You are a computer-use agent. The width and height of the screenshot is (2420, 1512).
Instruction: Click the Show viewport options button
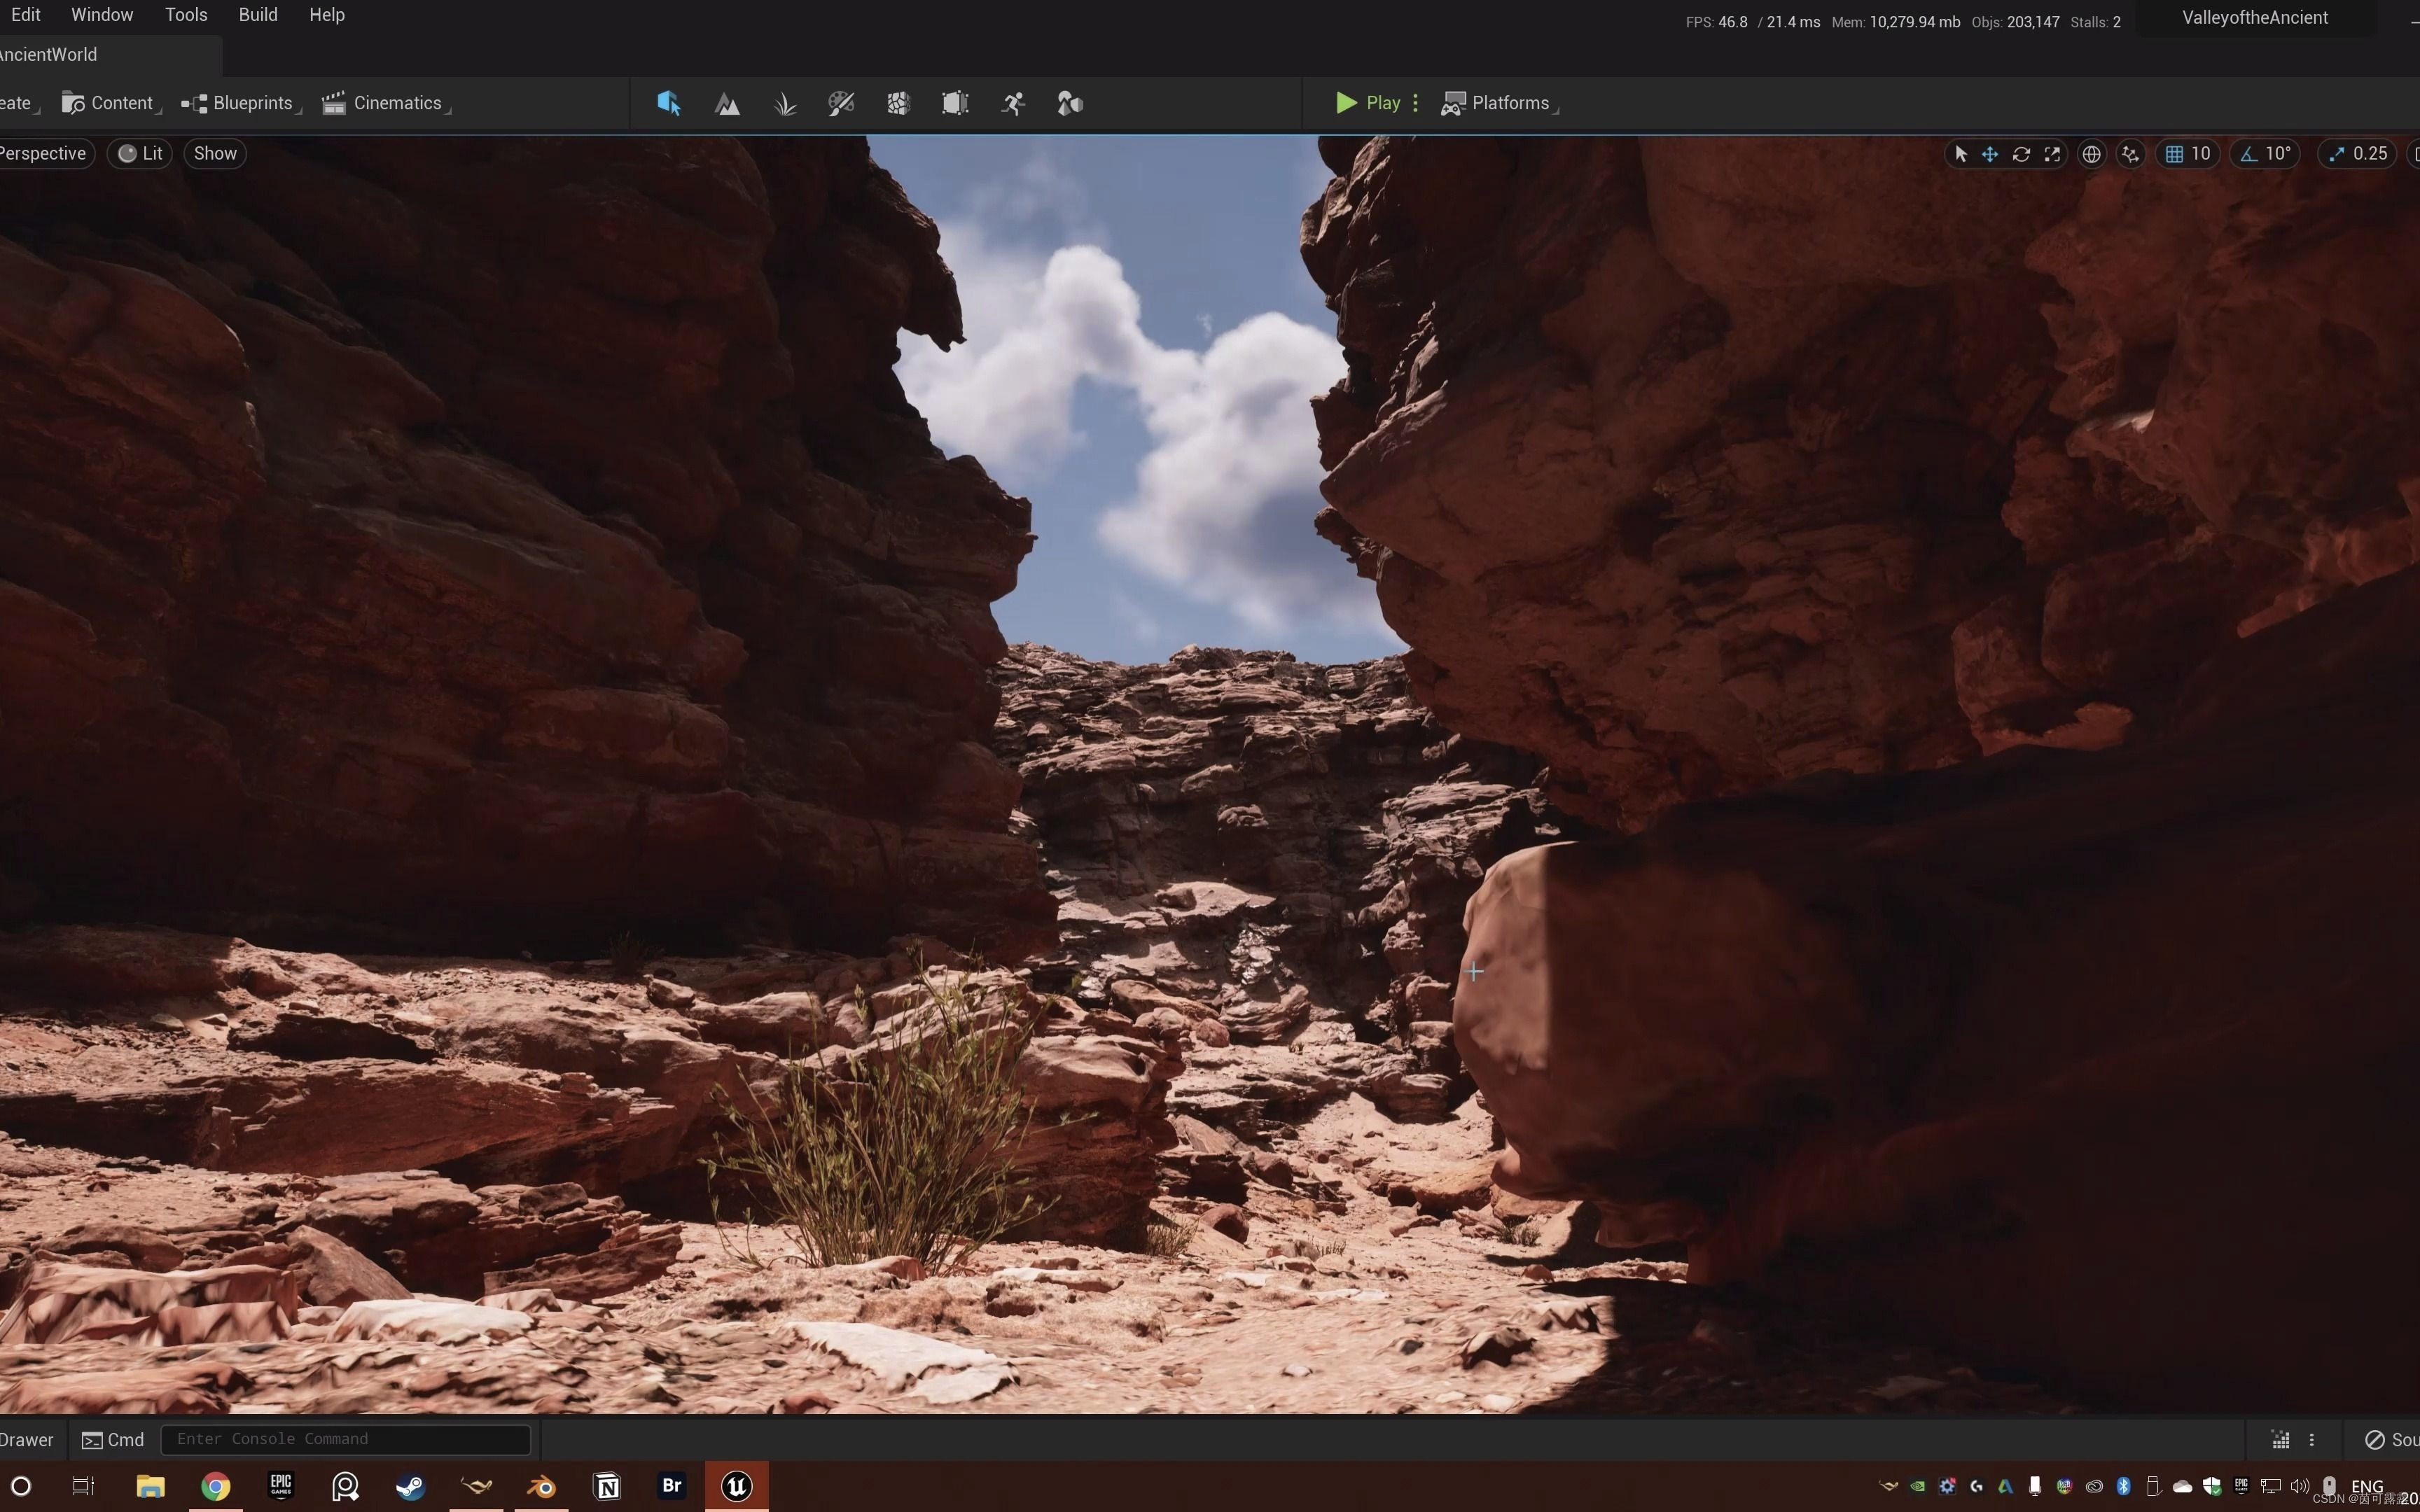tap(215, 153)
